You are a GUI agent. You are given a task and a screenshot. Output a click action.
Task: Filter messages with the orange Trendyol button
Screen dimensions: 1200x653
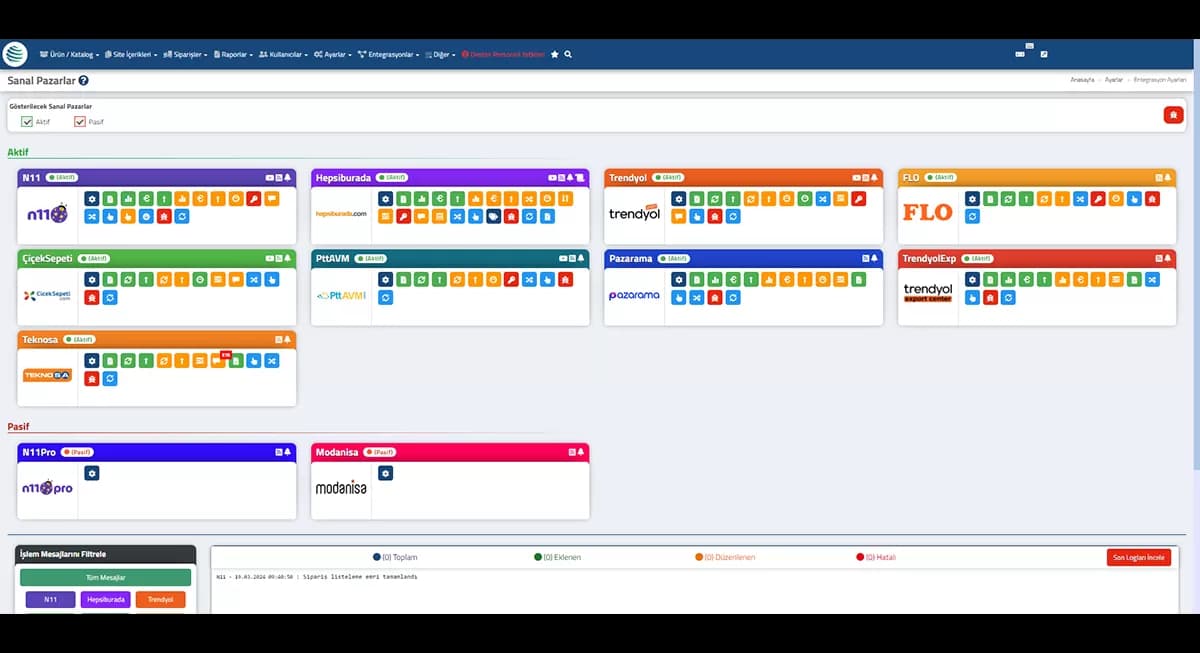coord(160,600)
